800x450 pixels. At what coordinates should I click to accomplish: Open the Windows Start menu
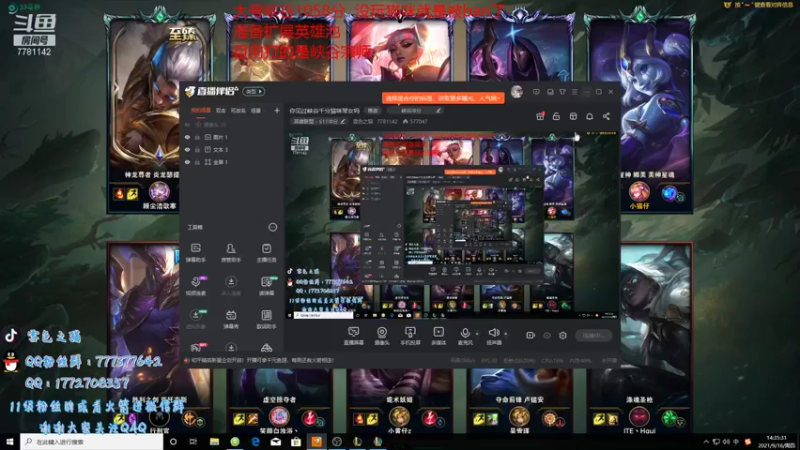[x=10, y=442]
